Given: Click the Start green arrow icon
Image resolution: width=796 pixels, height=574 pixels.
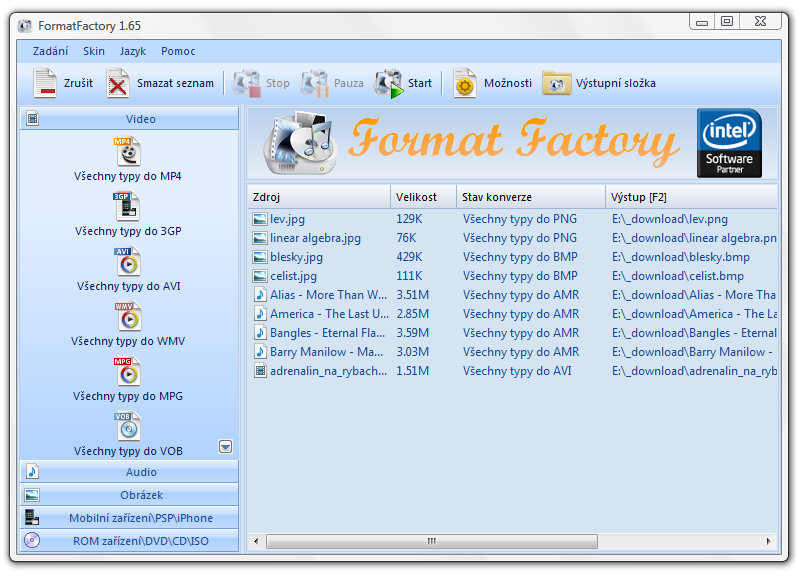Looking at the screenshot, I should tap(389, 83).
